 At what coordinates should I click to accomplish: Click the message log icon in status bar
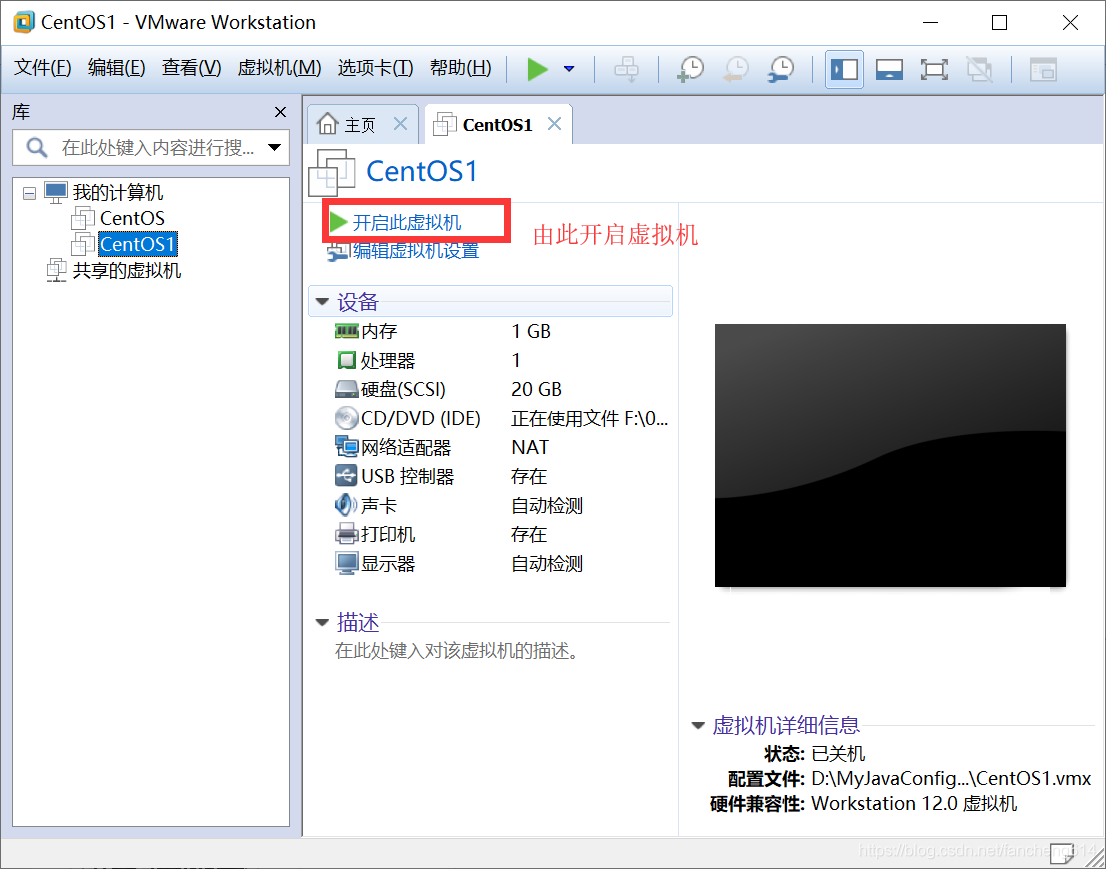1062,852
